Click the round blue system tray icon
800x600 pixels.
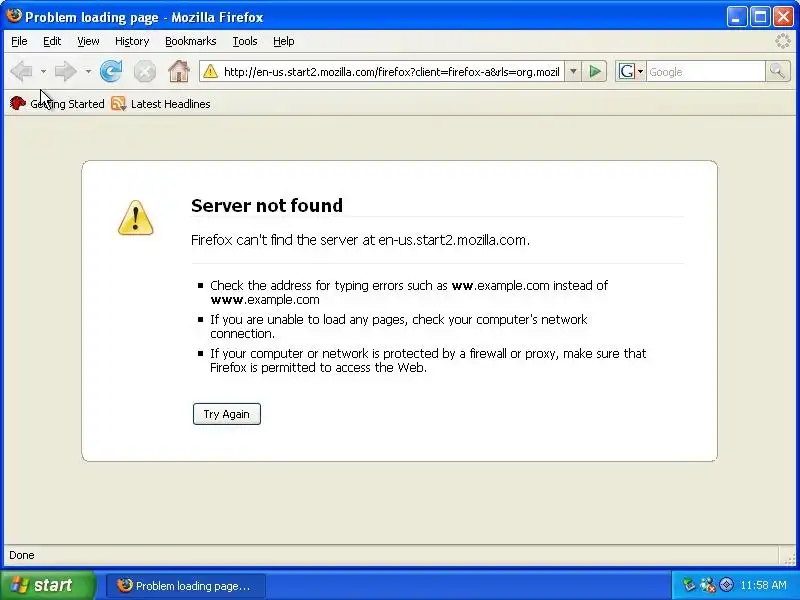[x=726, y=585]
